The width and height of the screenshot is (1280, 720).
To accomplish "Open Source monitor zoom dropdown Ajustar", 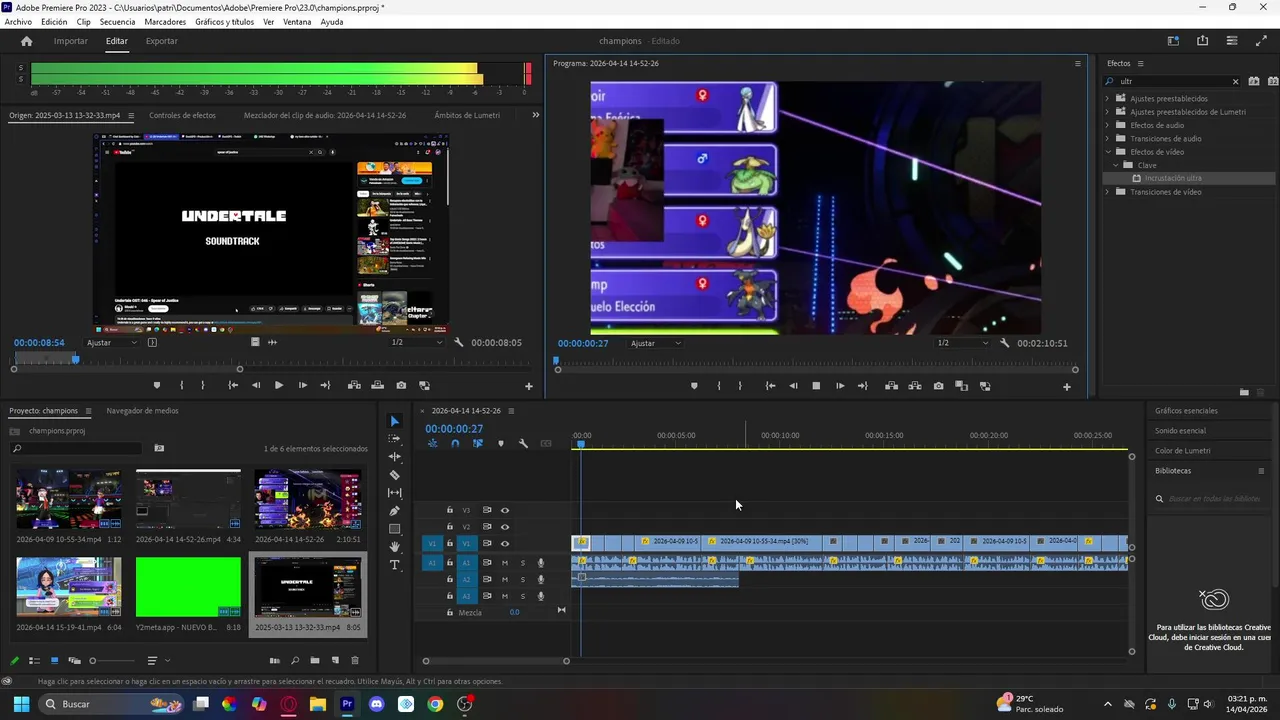I will (112, 342).
